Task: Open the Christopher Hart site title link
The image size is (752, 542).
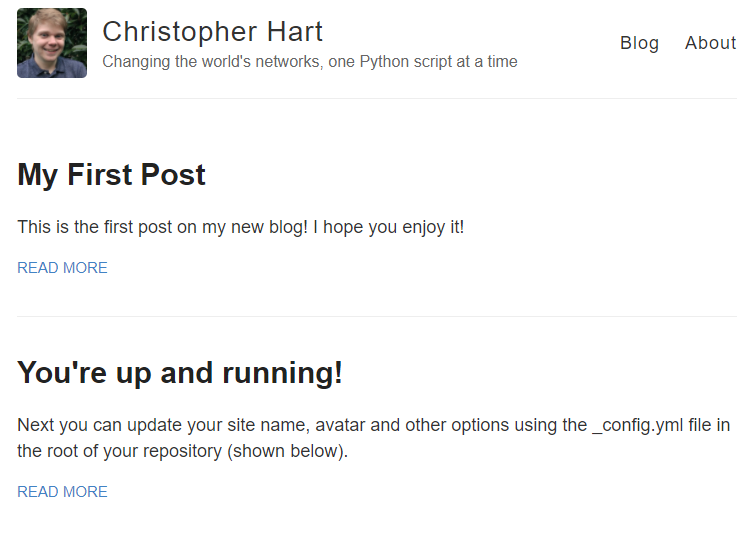Action: [x=212, y=31]
